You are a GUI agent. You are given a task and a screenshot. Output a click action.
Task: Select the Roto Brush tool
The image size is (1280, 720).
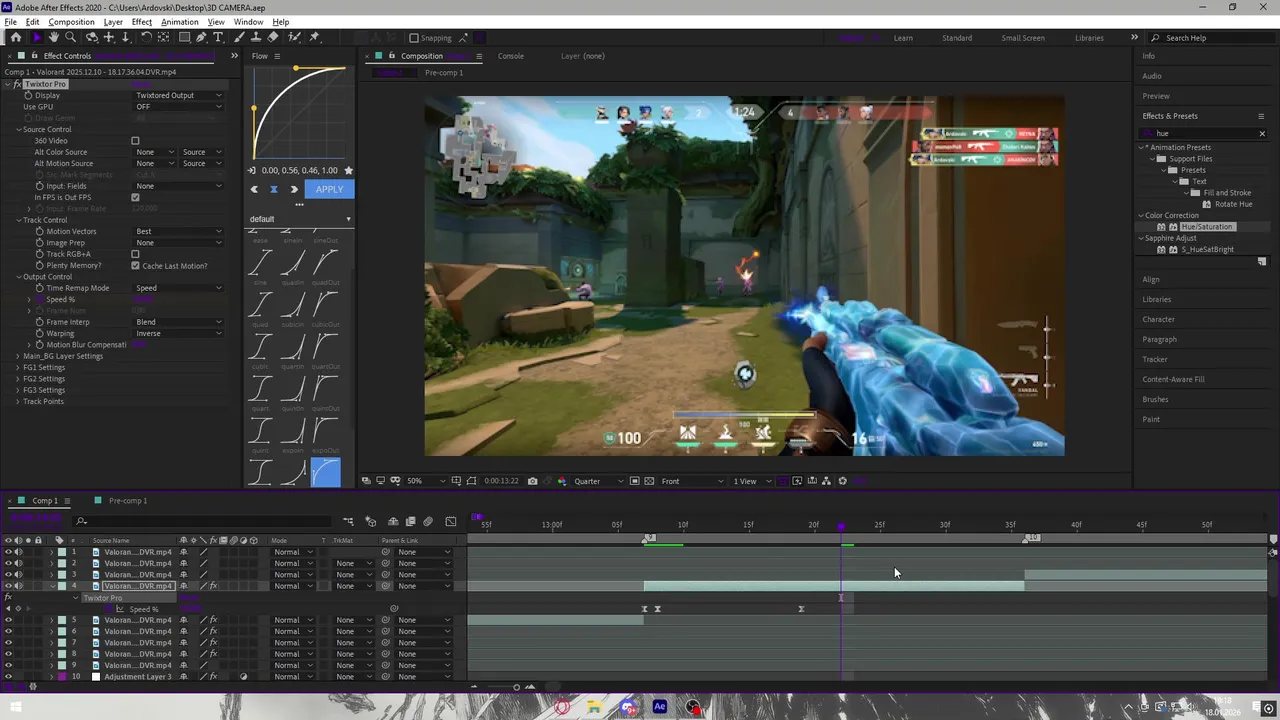tap(295, 38)
